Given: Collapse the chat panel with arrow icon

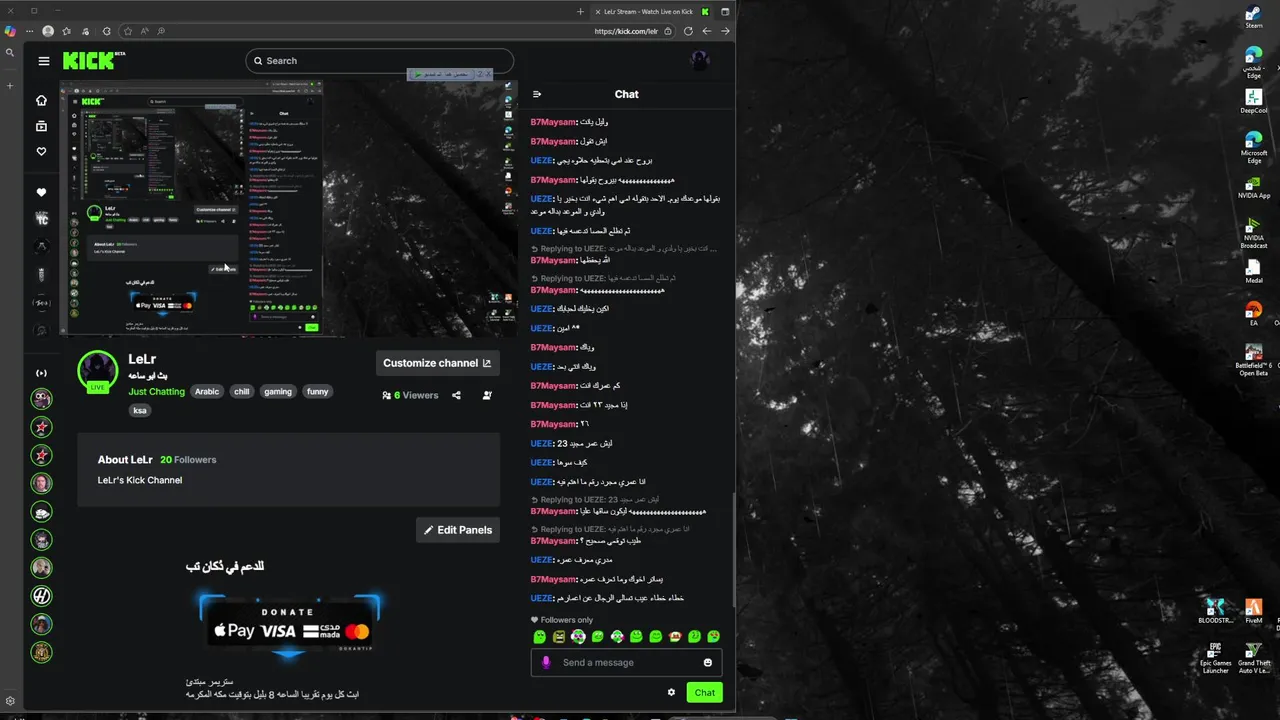Looking at the screenshot, I should coord(537,94).
